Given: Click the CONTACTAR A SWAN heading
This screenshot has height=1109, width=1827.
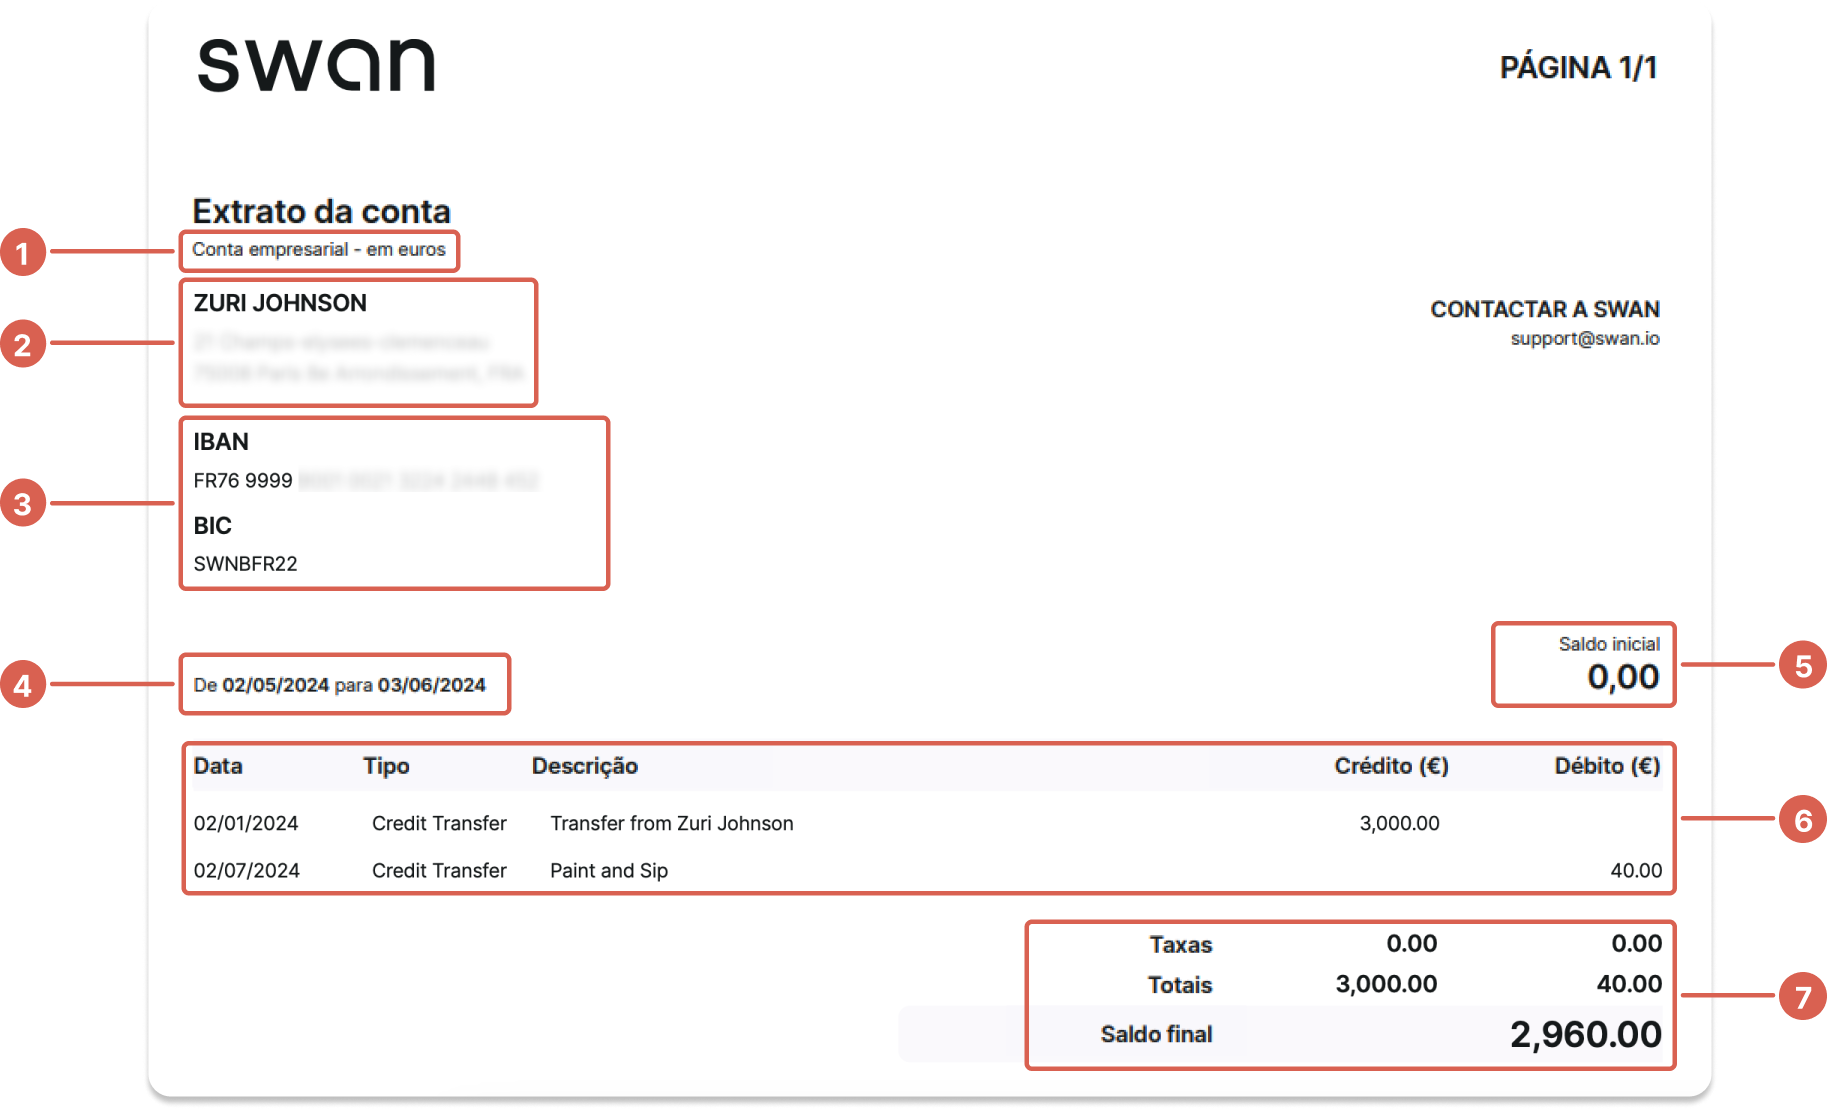Looking at the screenshot, I should (1545, 309).
